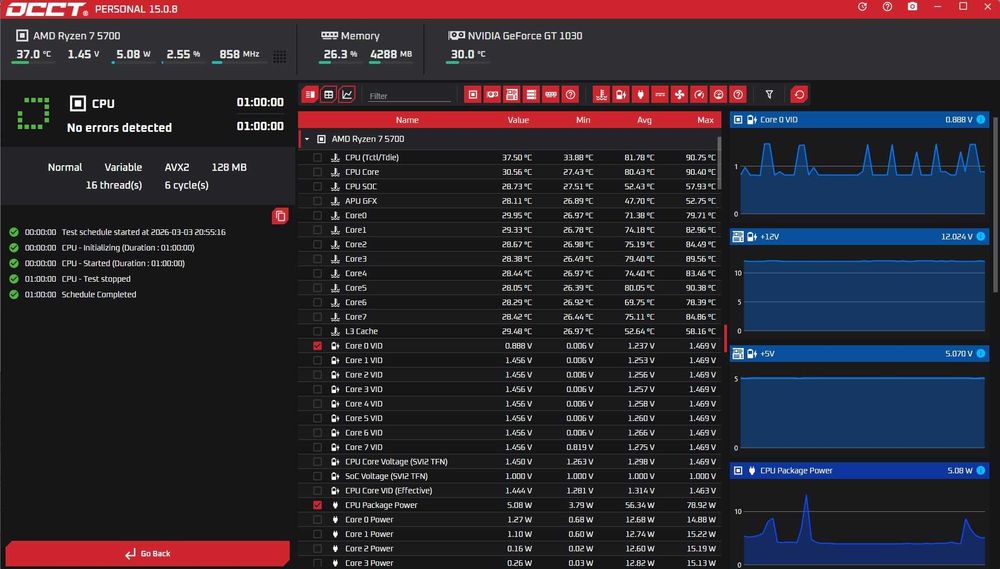Switch to the graph view mode icon
The width and height of the screenshot is (1000, 569).
click(347, 95)
